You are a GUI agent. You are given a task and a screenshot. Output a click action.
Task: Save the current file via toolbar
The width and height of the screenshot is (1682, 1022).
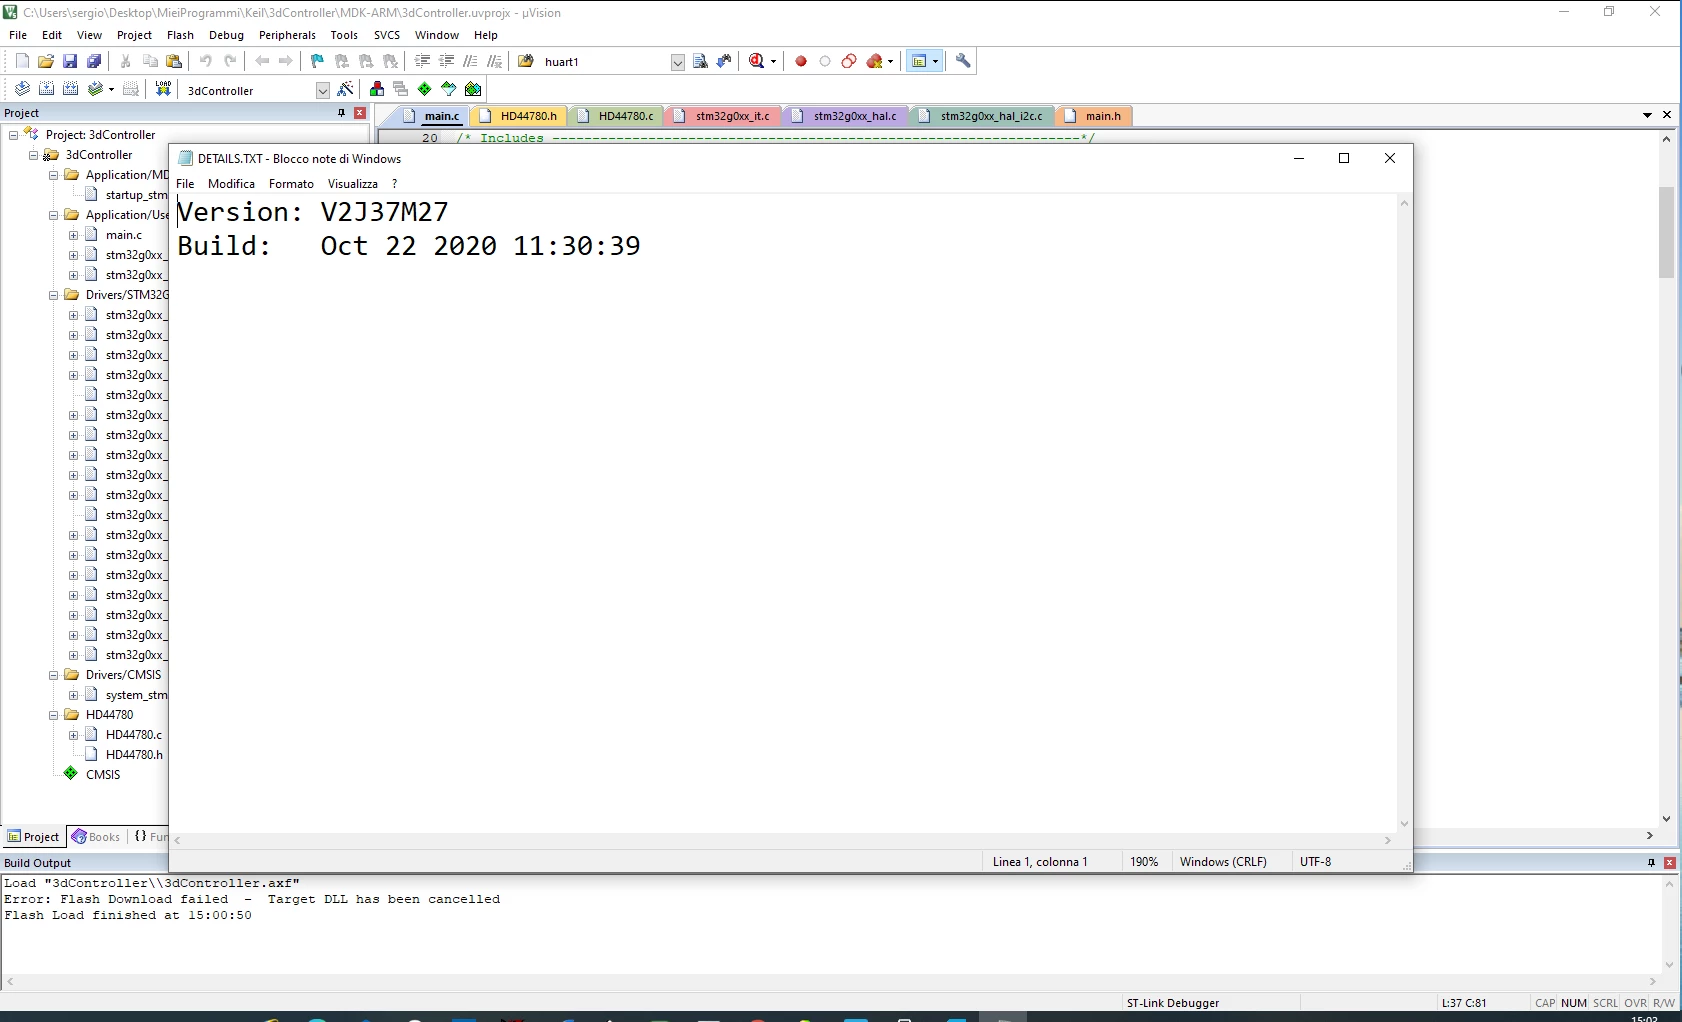(x=70, y=61)
